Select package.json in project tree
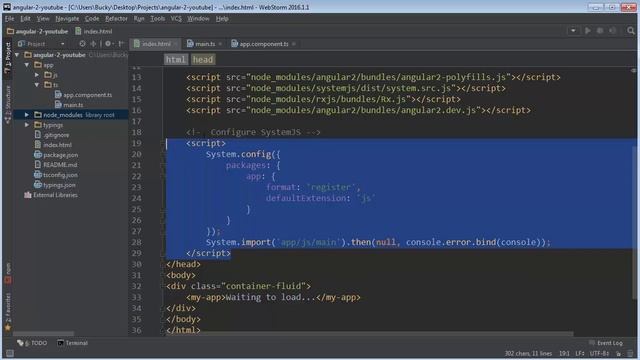 pos(56,155)
